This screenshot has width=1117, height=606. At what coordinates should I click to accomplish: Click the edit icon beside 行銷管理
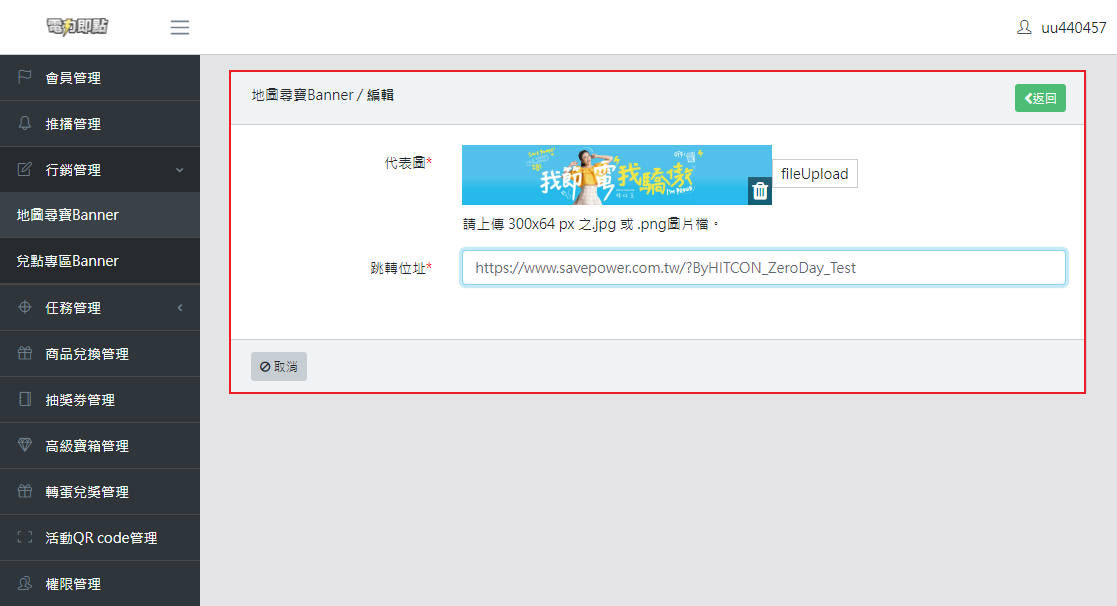[x=25, y=169]
